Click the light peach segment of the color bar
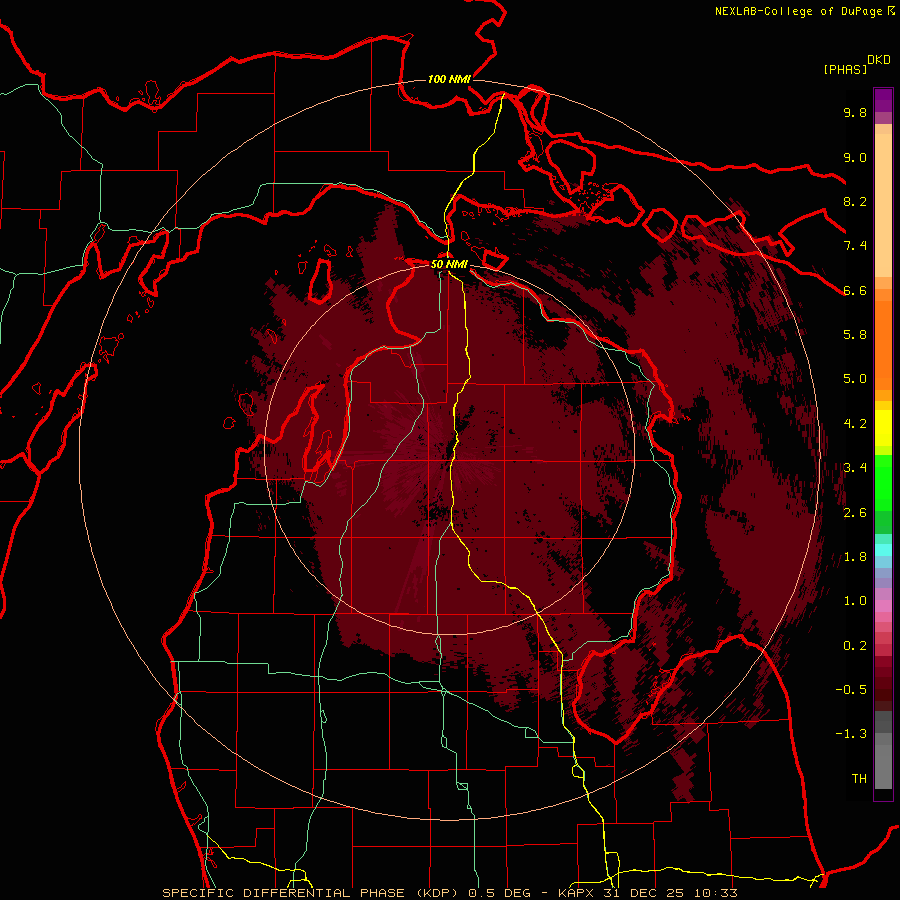900x900 pixels. click(883, 205)
